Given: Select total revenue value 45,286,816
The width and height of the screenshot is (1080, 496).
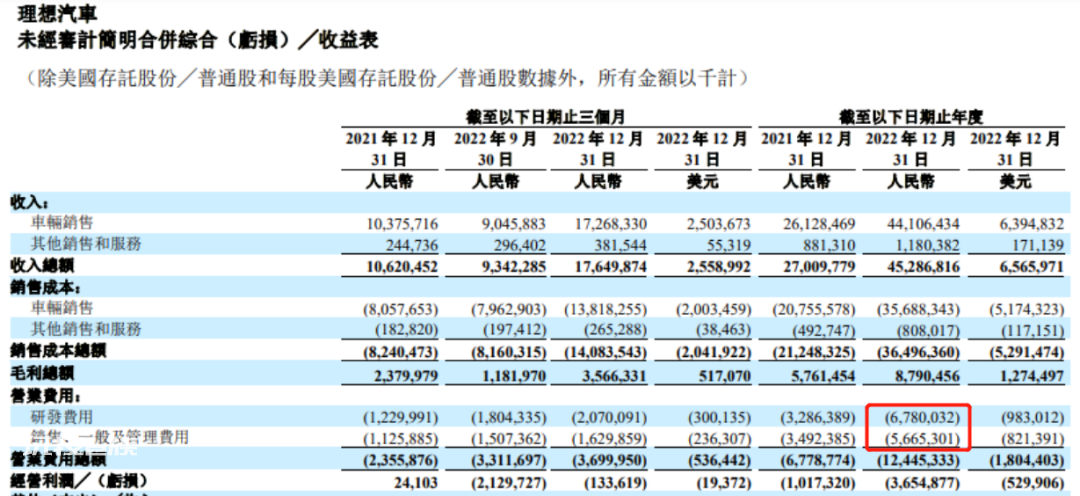Looking at the screenshot, I should coord(915,265).
